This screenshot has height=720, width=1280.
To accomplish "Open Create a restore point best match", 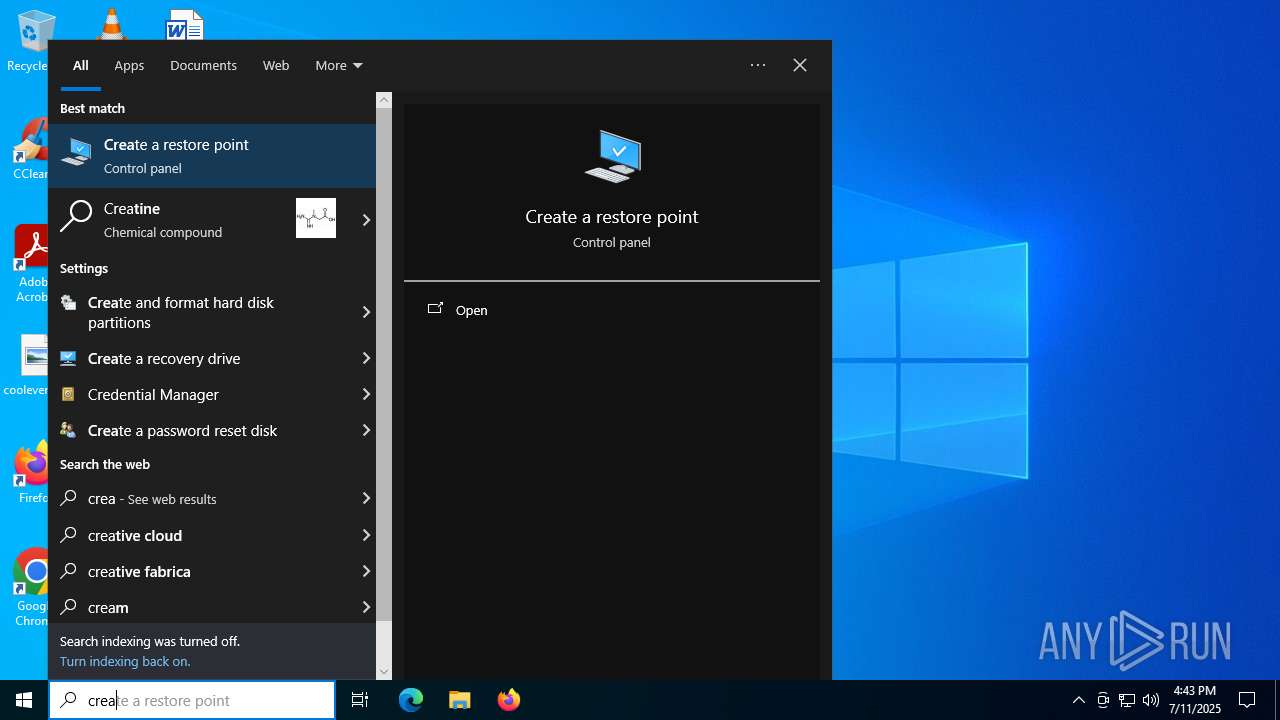I will pyautogui.click(x=212, y=156).
